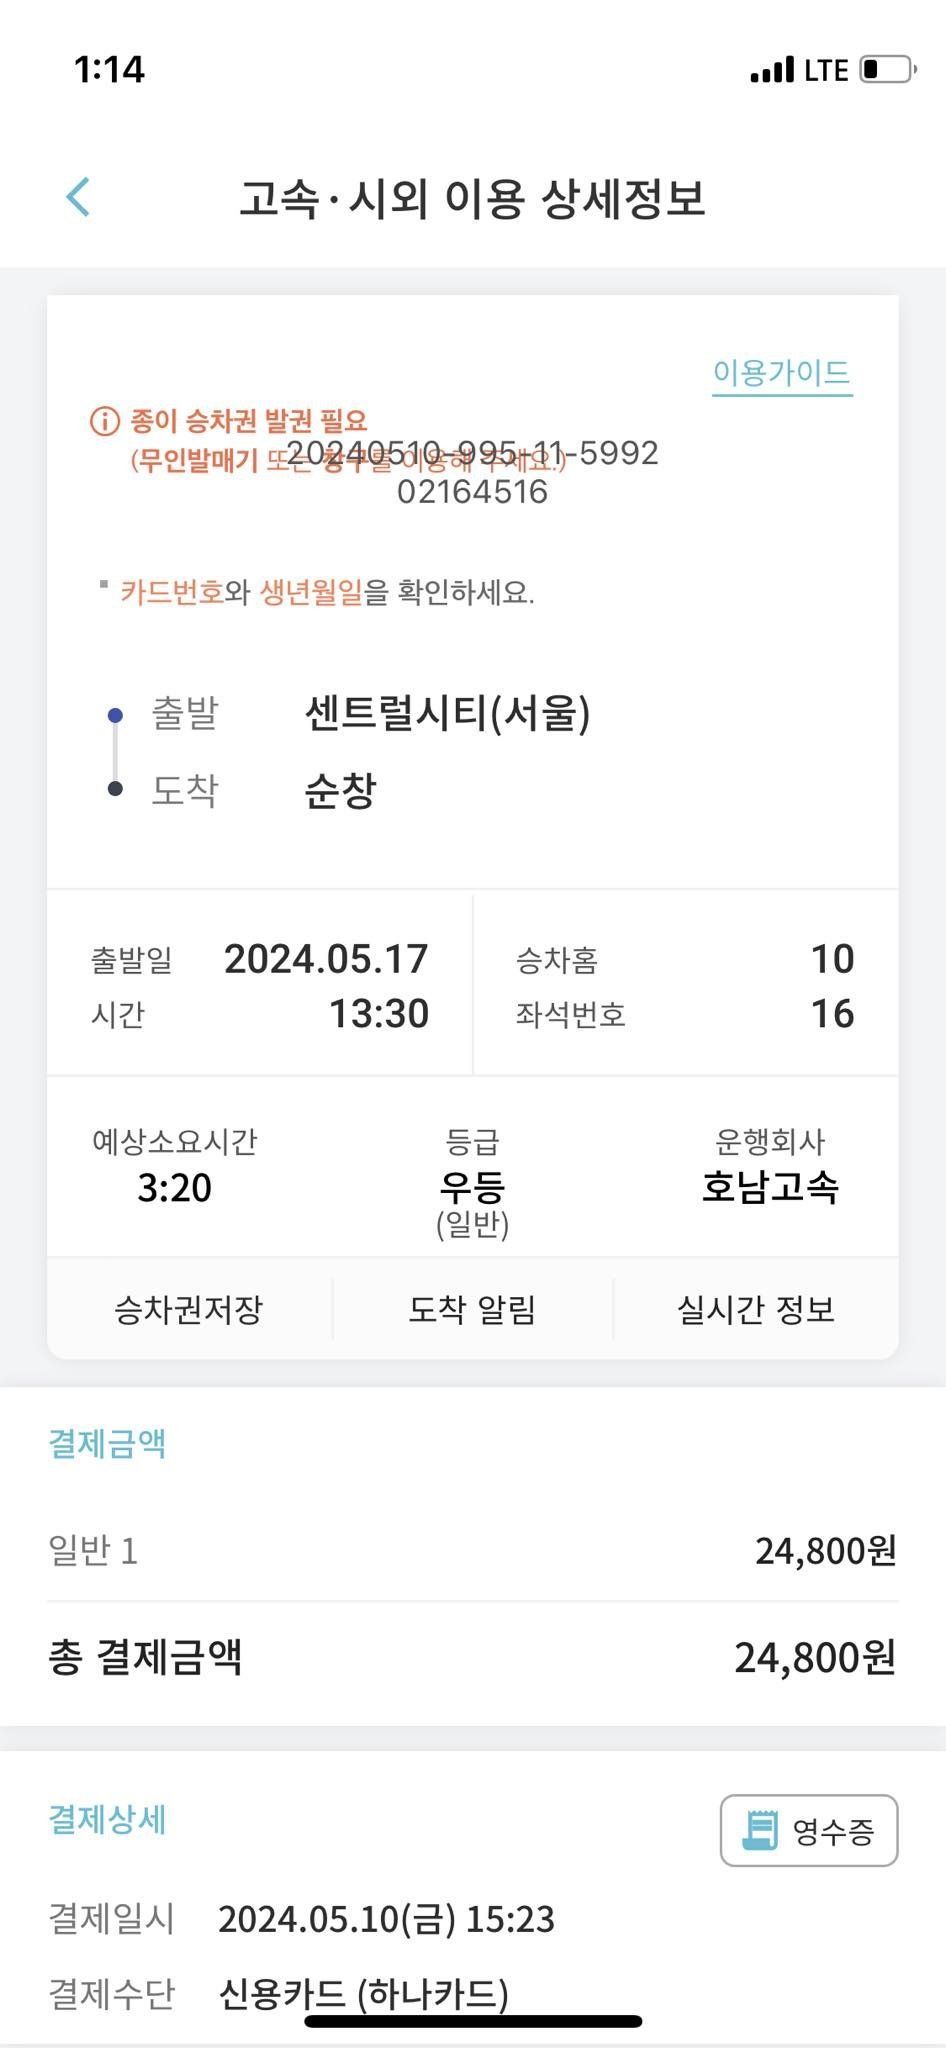Tap the 총 결제금액 24,800원 row

coord(472,1658)
